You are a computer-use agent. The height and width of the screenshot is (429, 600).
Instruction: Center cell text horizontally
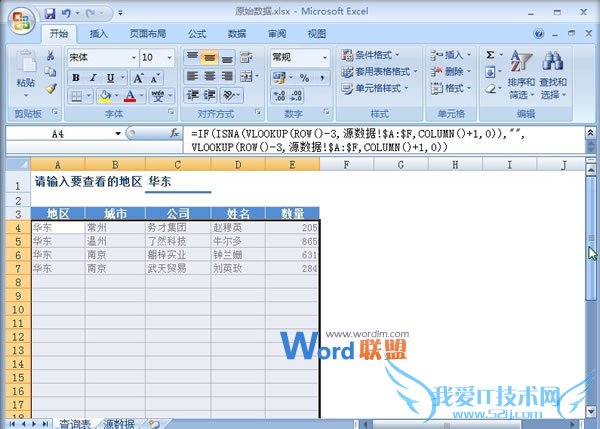click(210, 76)
